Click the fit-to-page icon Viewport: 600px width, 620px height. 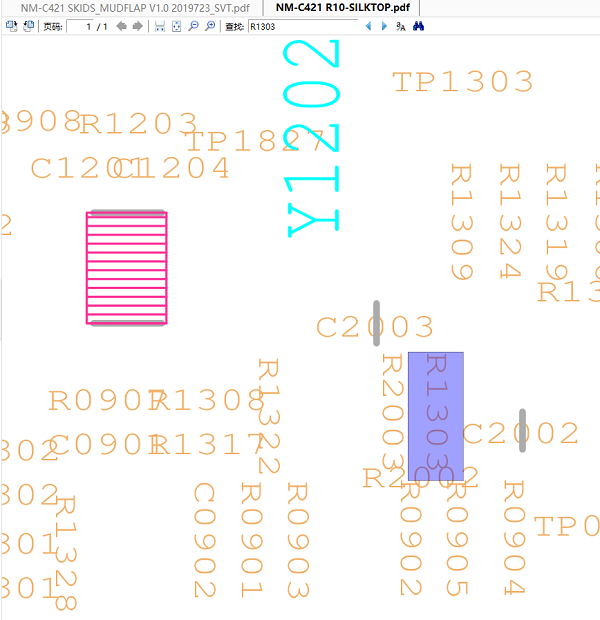point(176,26)
